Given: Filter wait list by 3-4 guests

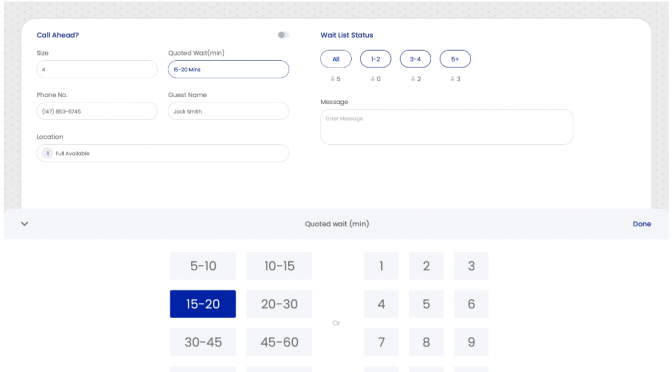Looking at the screenshot, I should coord(415,59).
